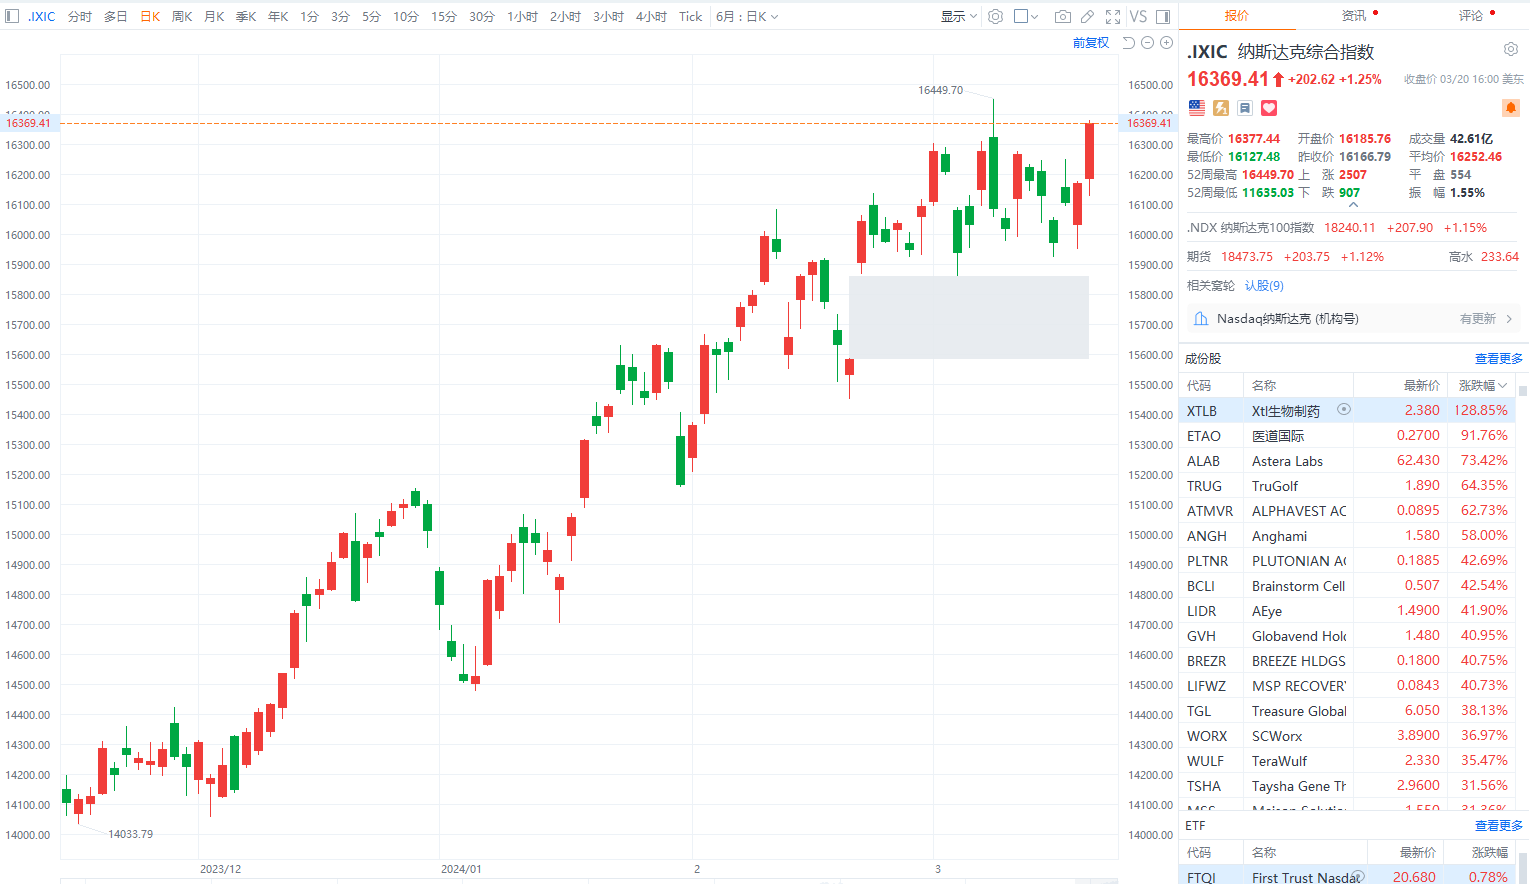This screenshot has width=1530, height=884.
Task: Click the undo arrow above the chart
Action: tap(1129, 43)
